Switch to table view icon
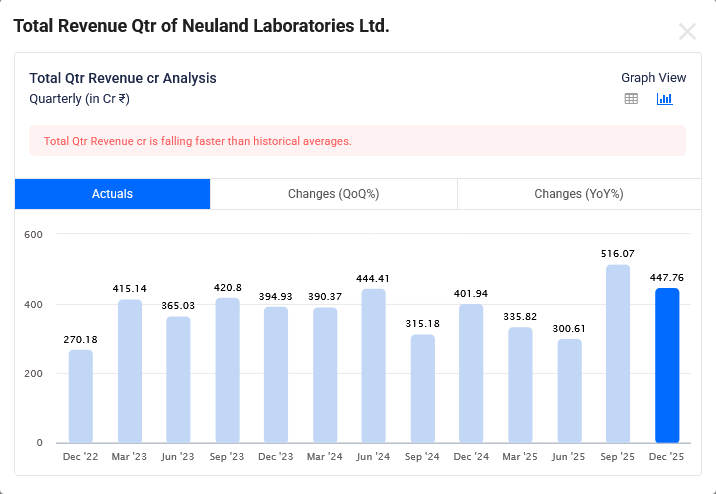This screenshot has width=716, height=494. [x=631, y=99]
